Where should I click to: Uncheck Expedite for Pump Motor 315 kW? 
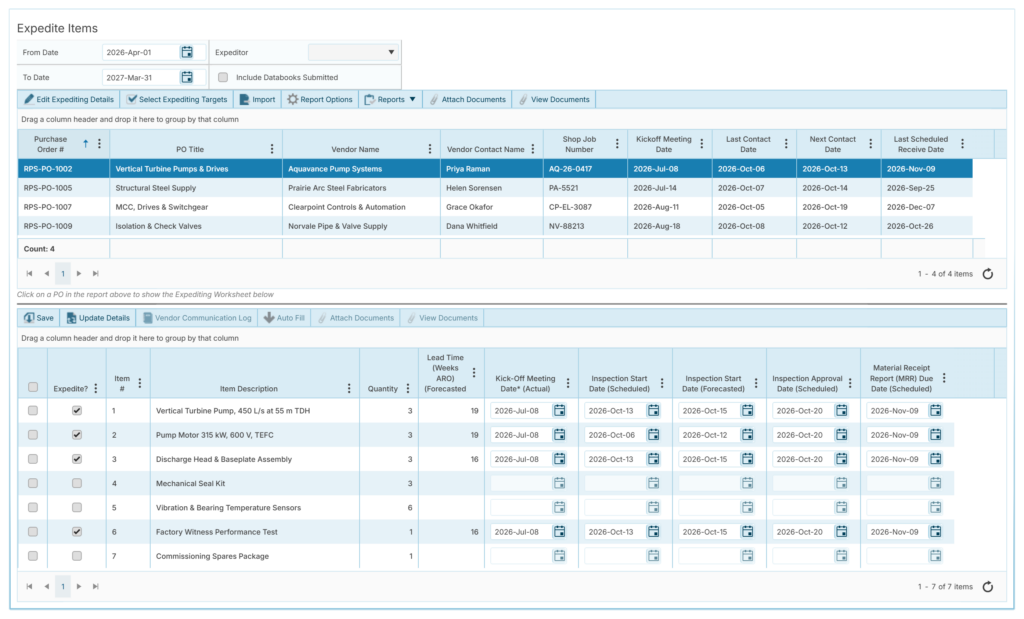pos(76,435)
